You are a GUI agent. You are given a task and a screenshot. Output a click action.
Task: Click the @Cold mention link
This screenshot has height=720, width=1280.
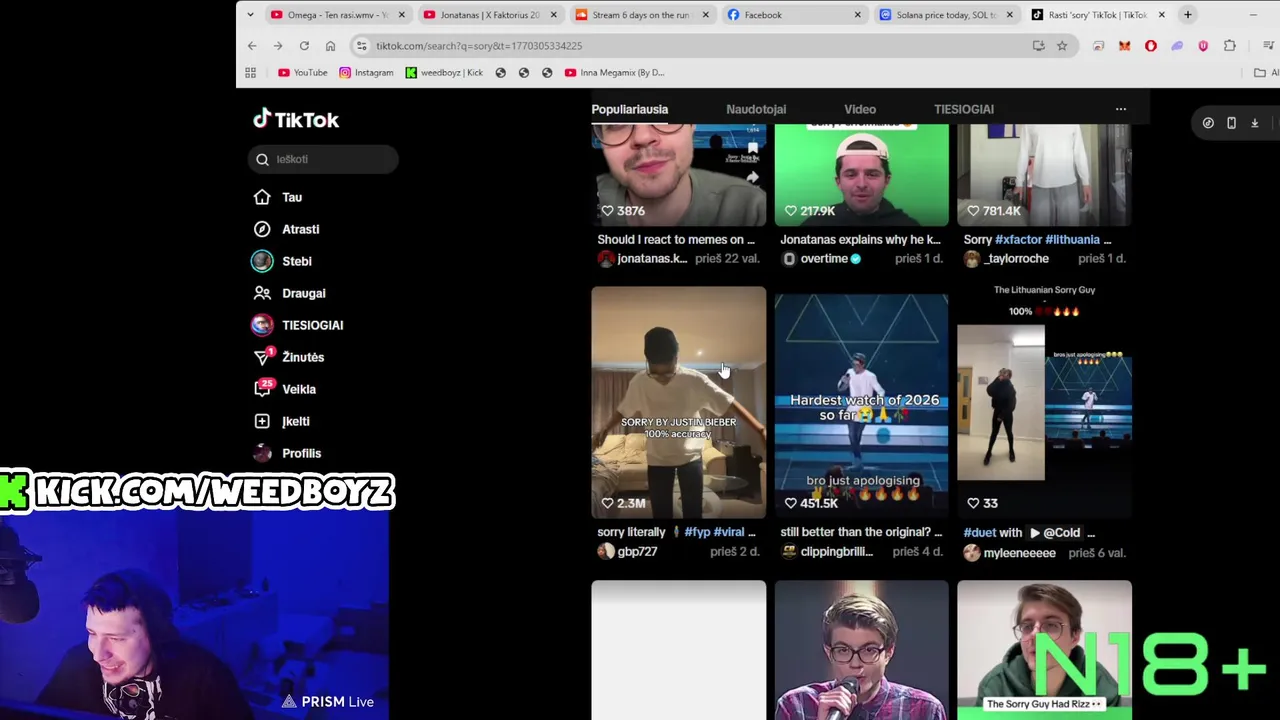point(1055,533)
